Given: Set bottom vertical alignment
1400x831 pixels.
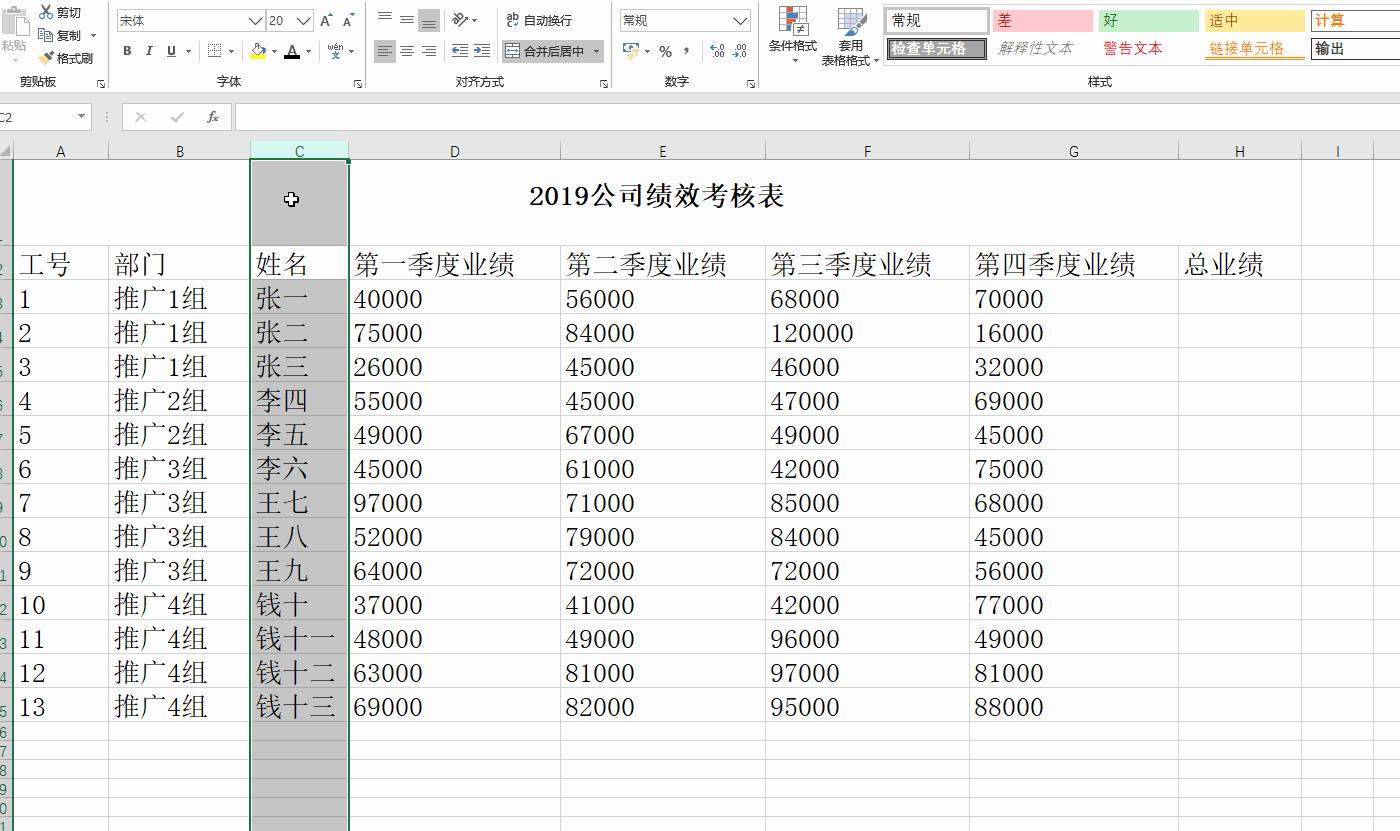Looking at the screenshot, I should [x=429, y=20].
